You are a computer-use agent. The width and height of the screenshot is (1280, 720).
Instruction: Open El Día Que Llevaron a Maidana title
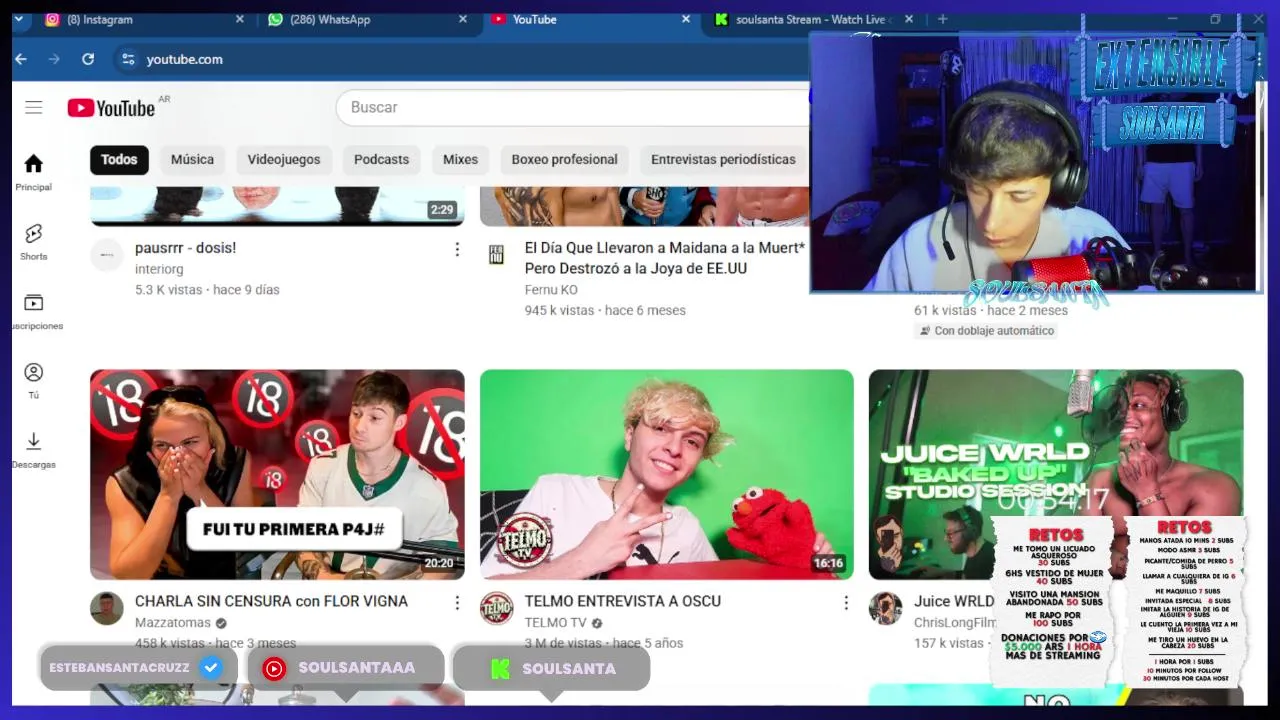click(x=665, y=258)
